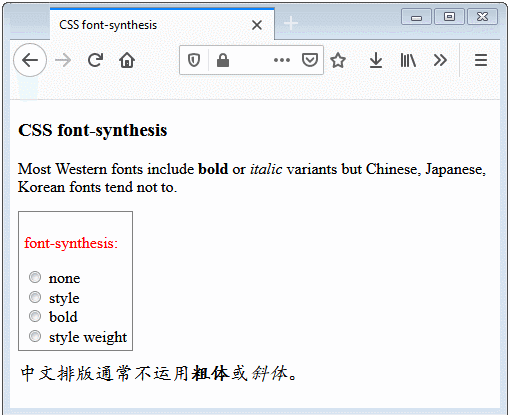Screen dimensions: 510x415
Task: Reload the page with refresh icon
Action: 95,60
